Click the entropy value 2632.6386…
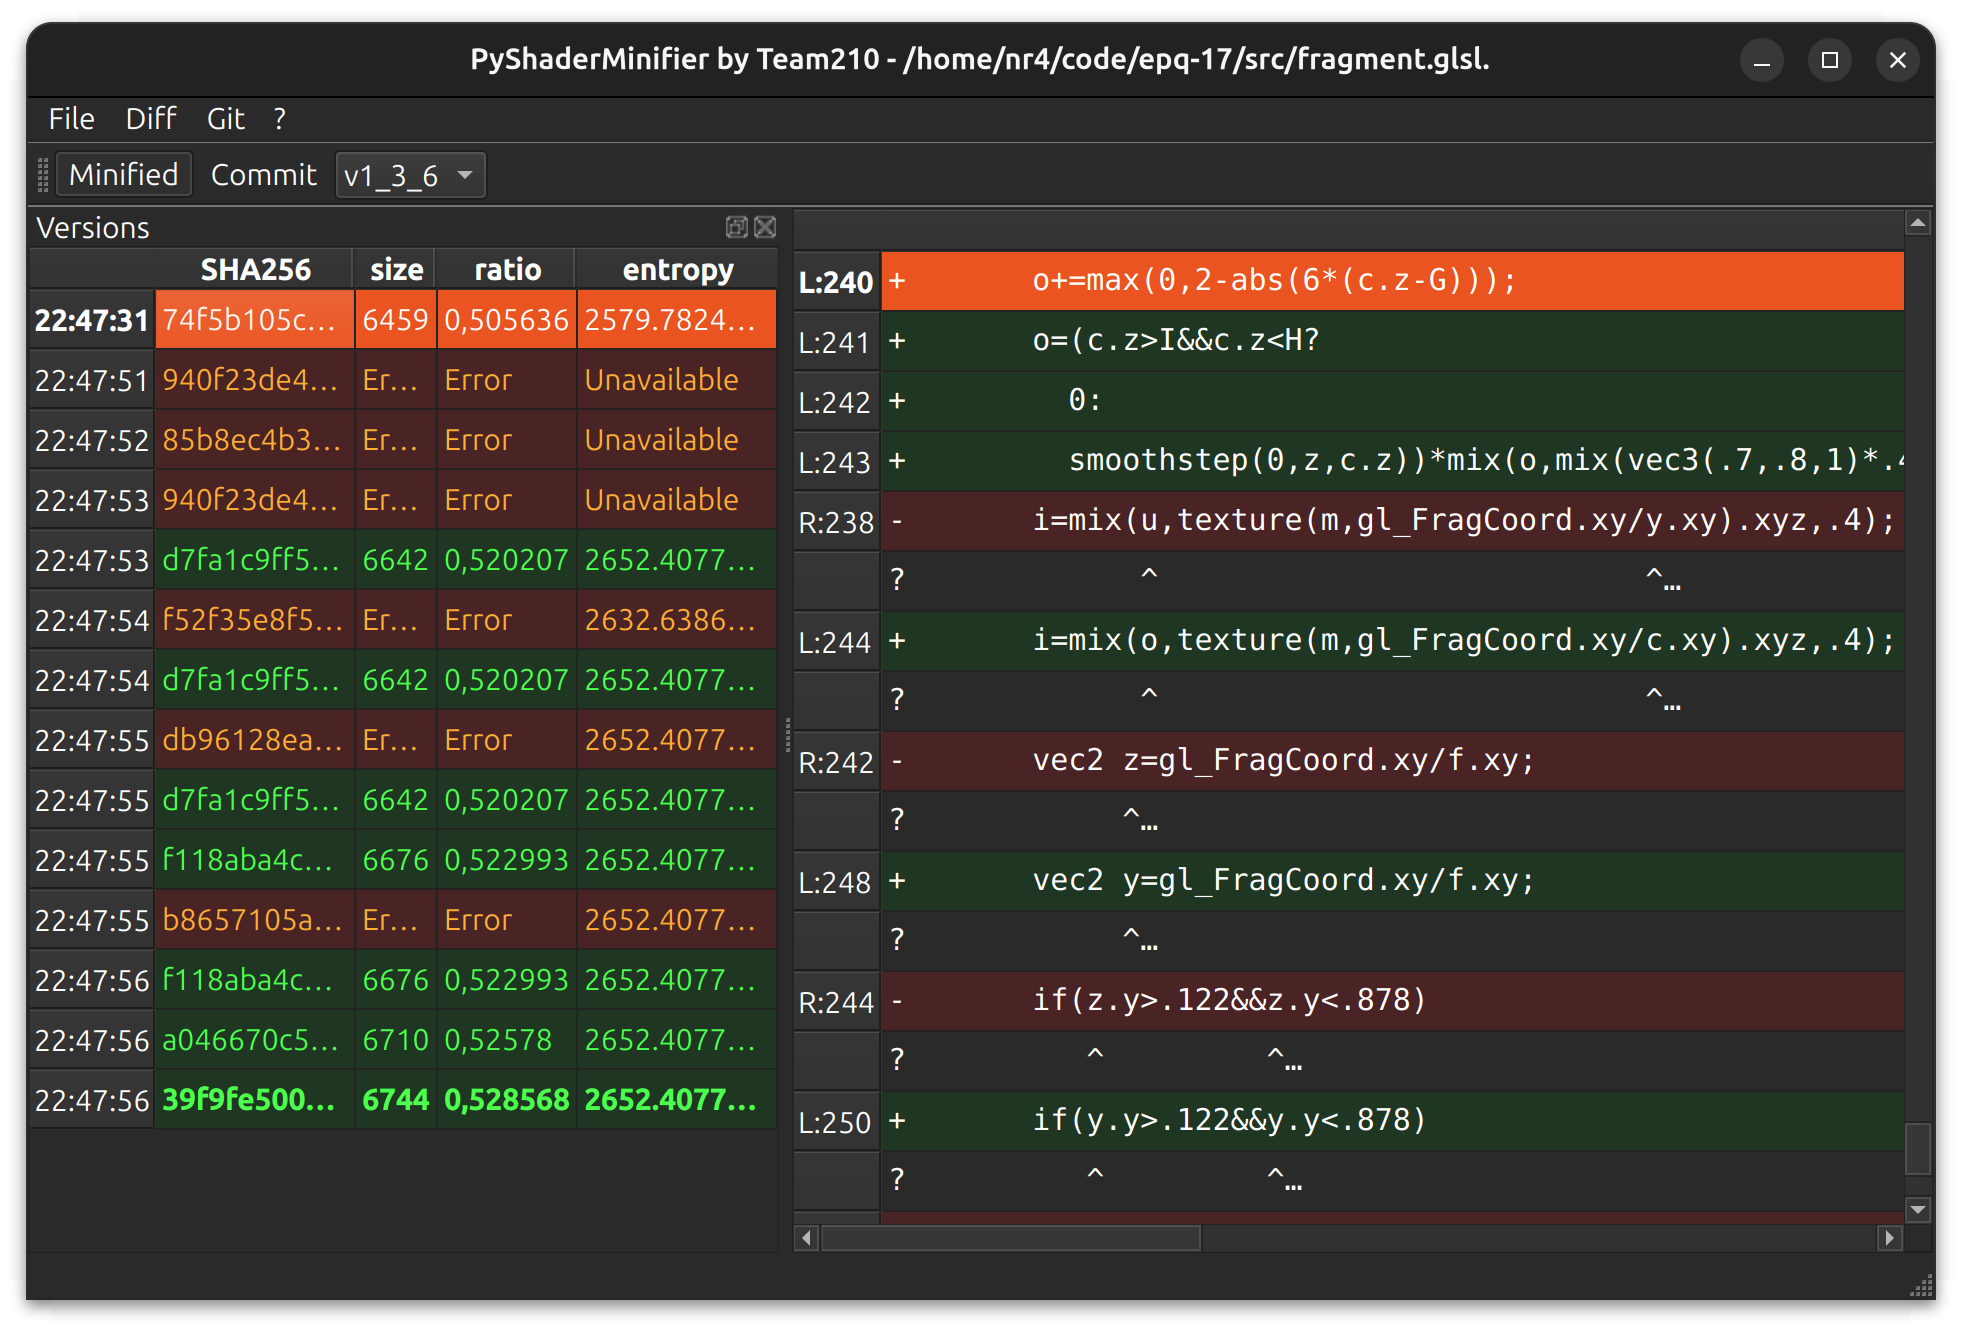This screenshot has height=1332, width=1962. click(x=677, y=620)
